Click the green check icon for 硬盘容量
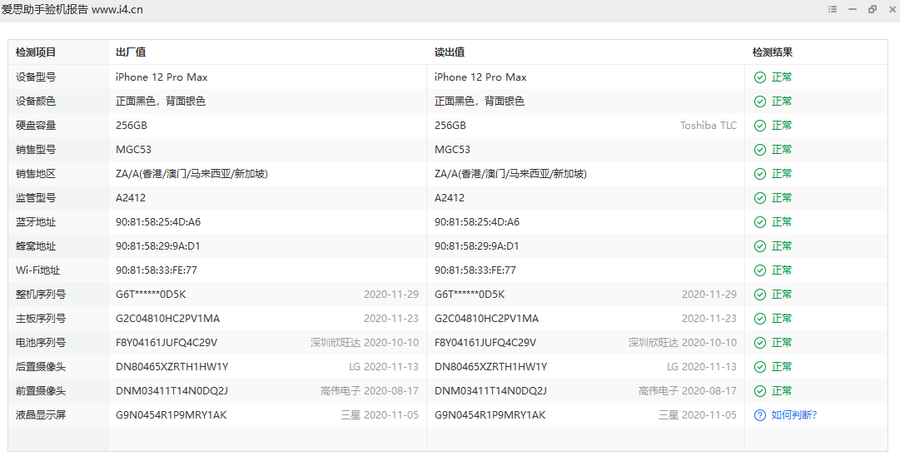900x456 pixels. point(760,126)
